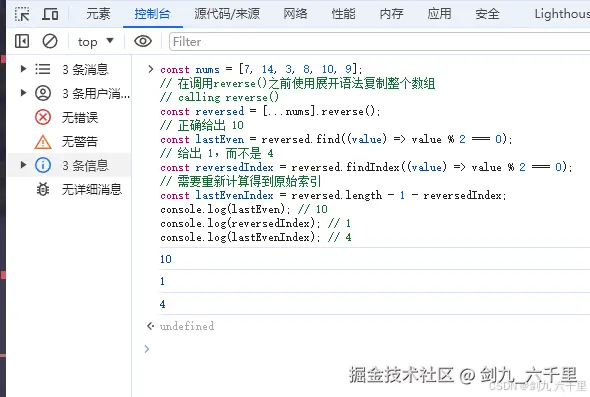590x397 pixels.
Task: Click the const lastEvenIndex code line
Action: (x=333, y=195)
